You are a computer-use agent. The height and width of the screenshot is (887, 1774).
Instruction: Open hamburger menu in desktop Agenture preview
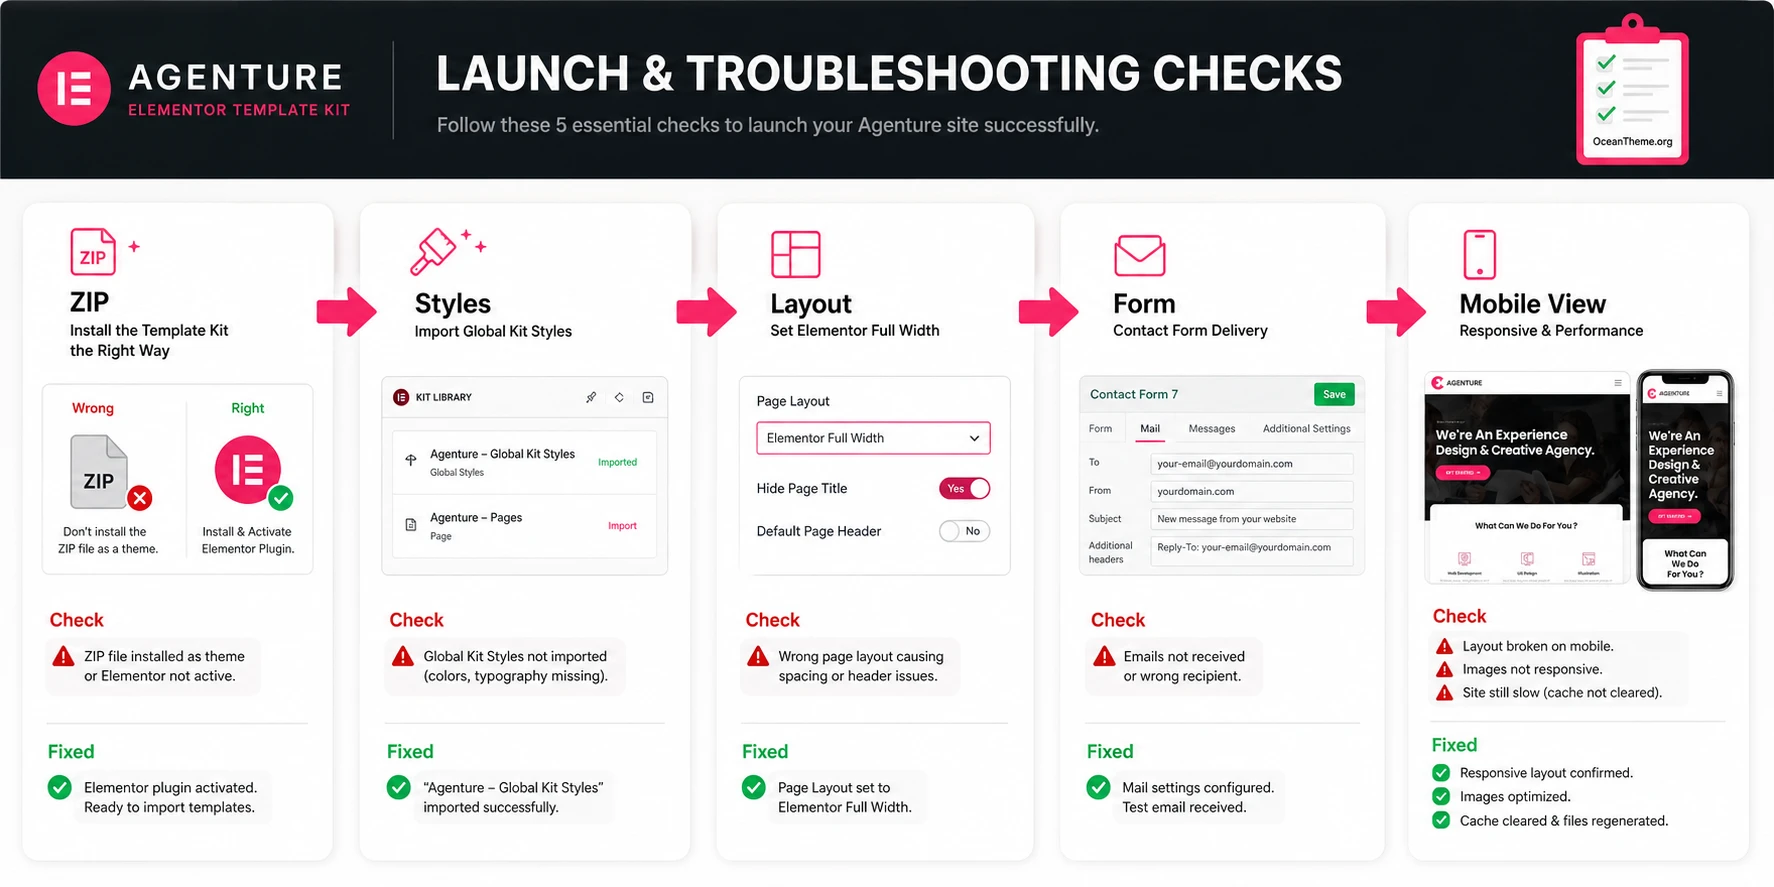[1617, 383]
